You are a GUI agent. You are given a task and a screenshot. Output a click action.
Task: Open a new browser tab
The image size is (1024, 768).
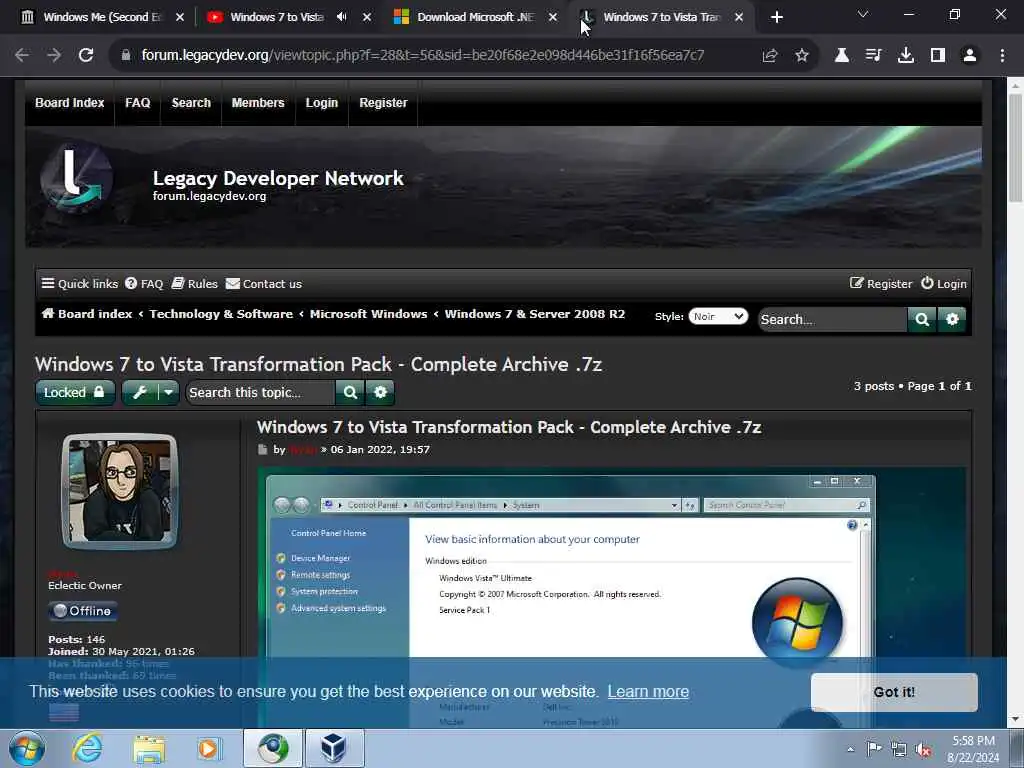(776, 17)
